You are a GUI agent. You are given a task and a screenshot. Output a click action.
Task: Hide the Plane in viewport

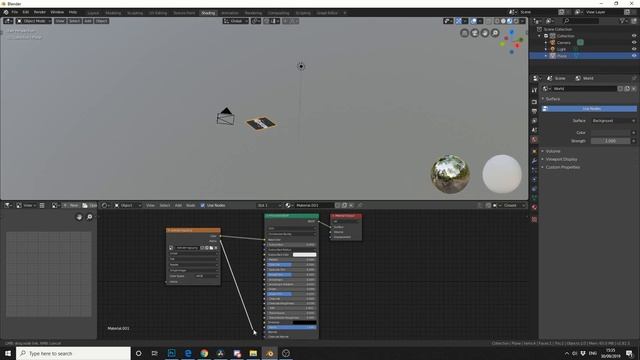coord(634,56)
